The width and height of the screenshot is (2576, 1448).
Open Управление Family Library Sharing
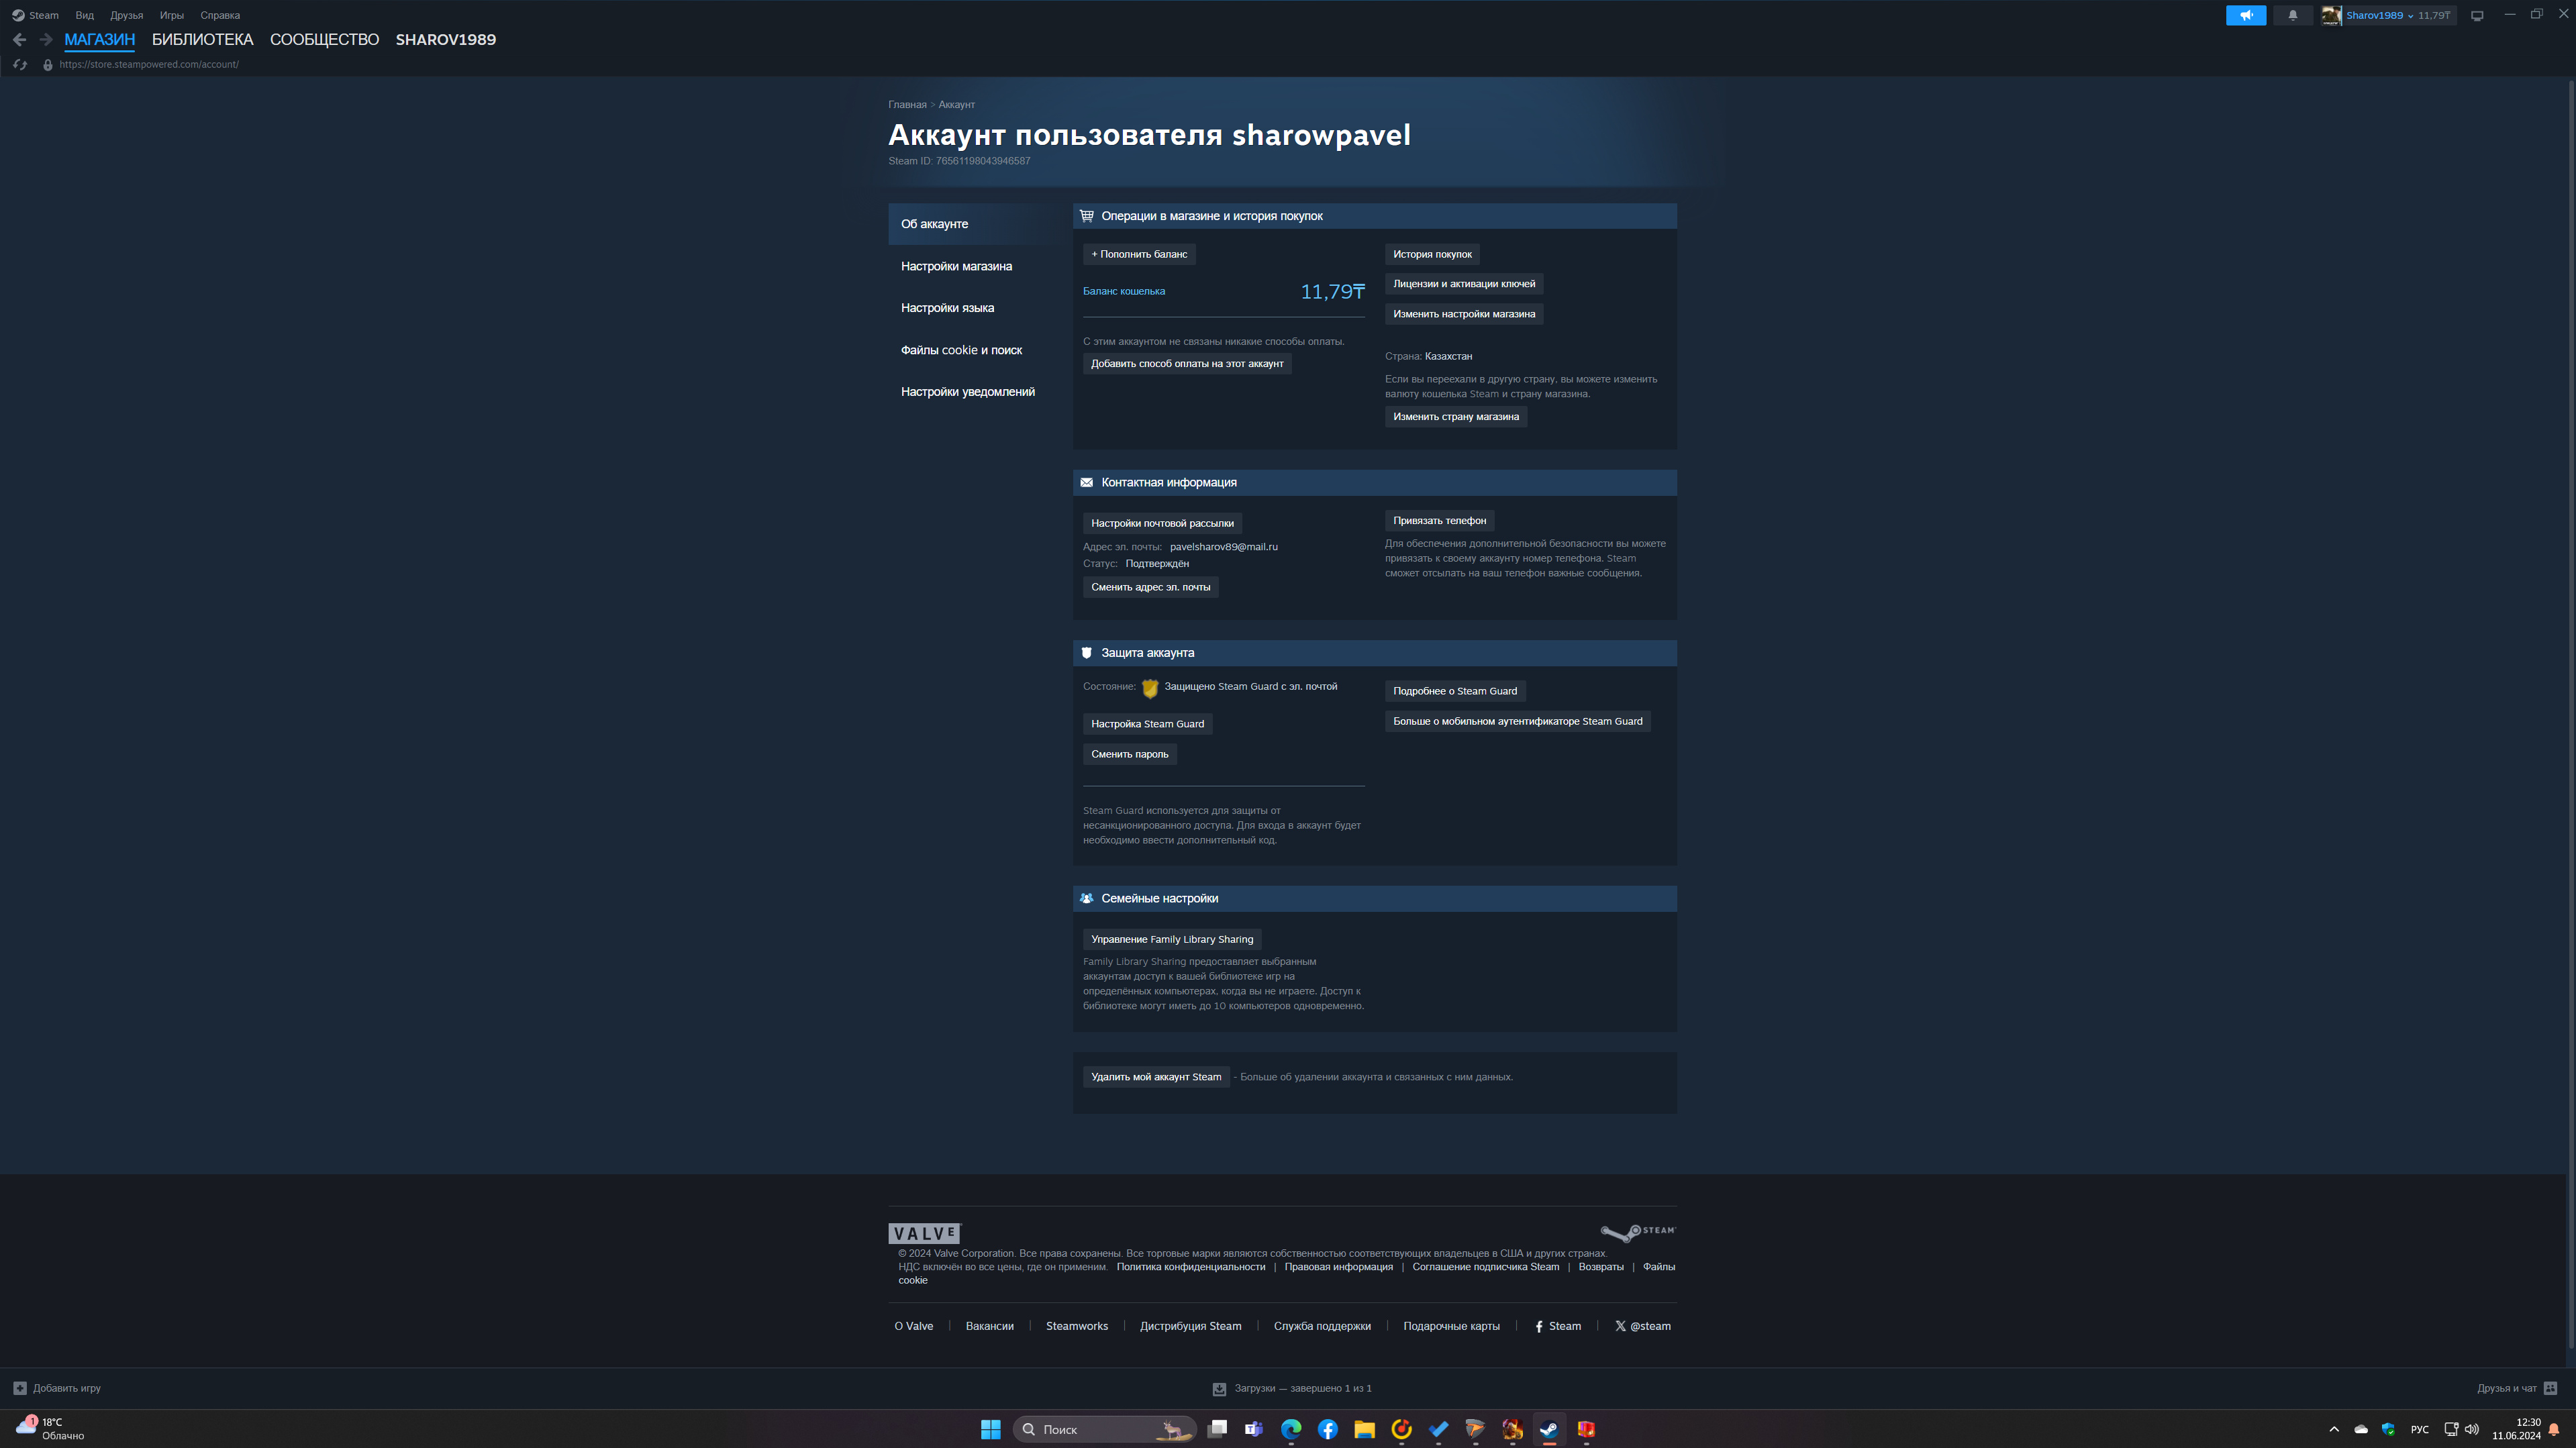1172,939
